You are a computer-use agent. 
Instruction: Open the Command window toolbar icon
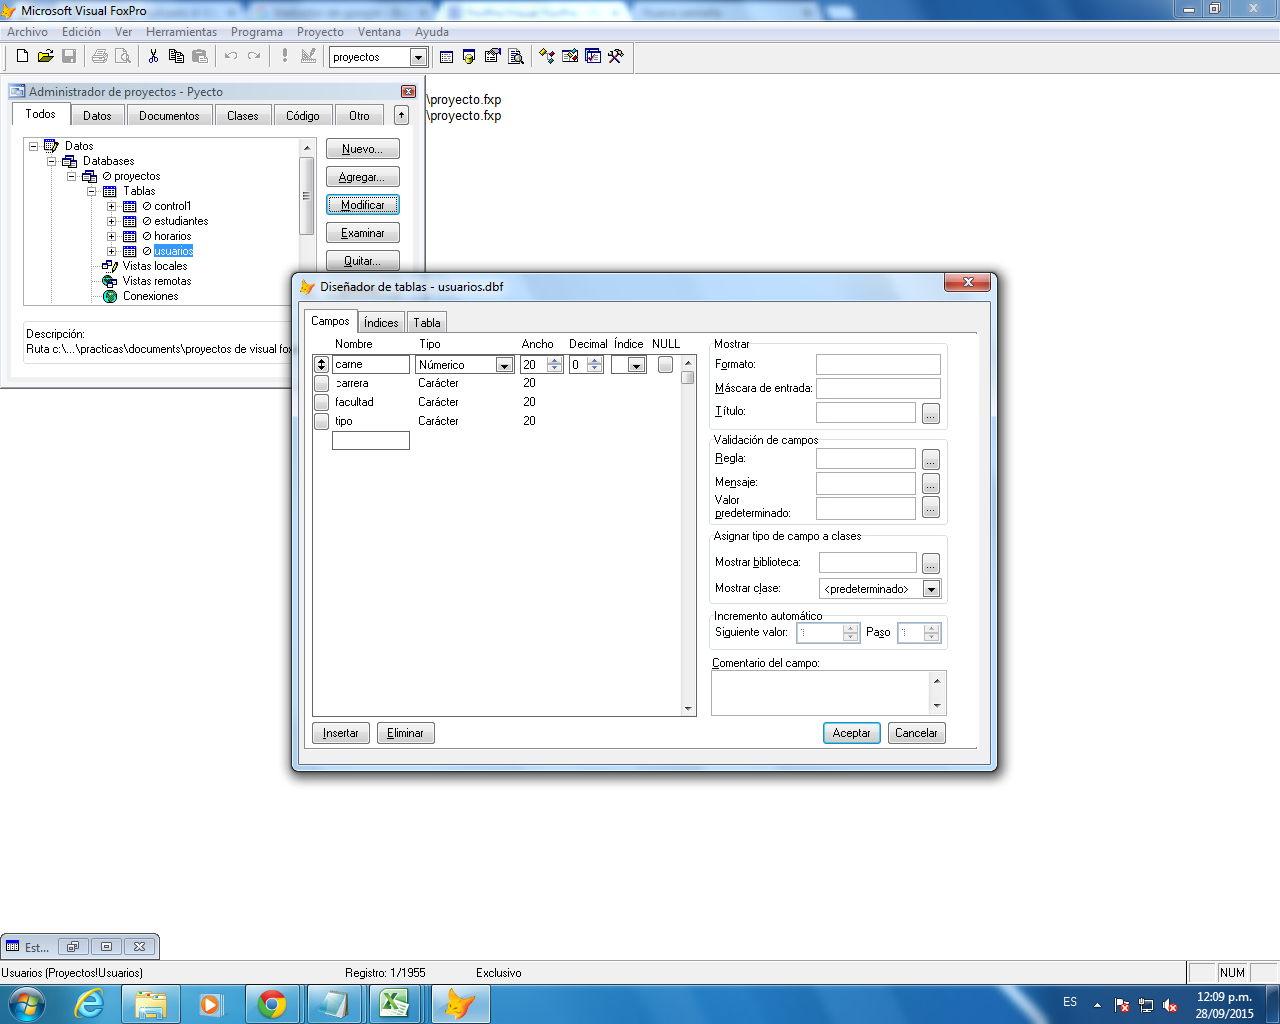[446, 57]
